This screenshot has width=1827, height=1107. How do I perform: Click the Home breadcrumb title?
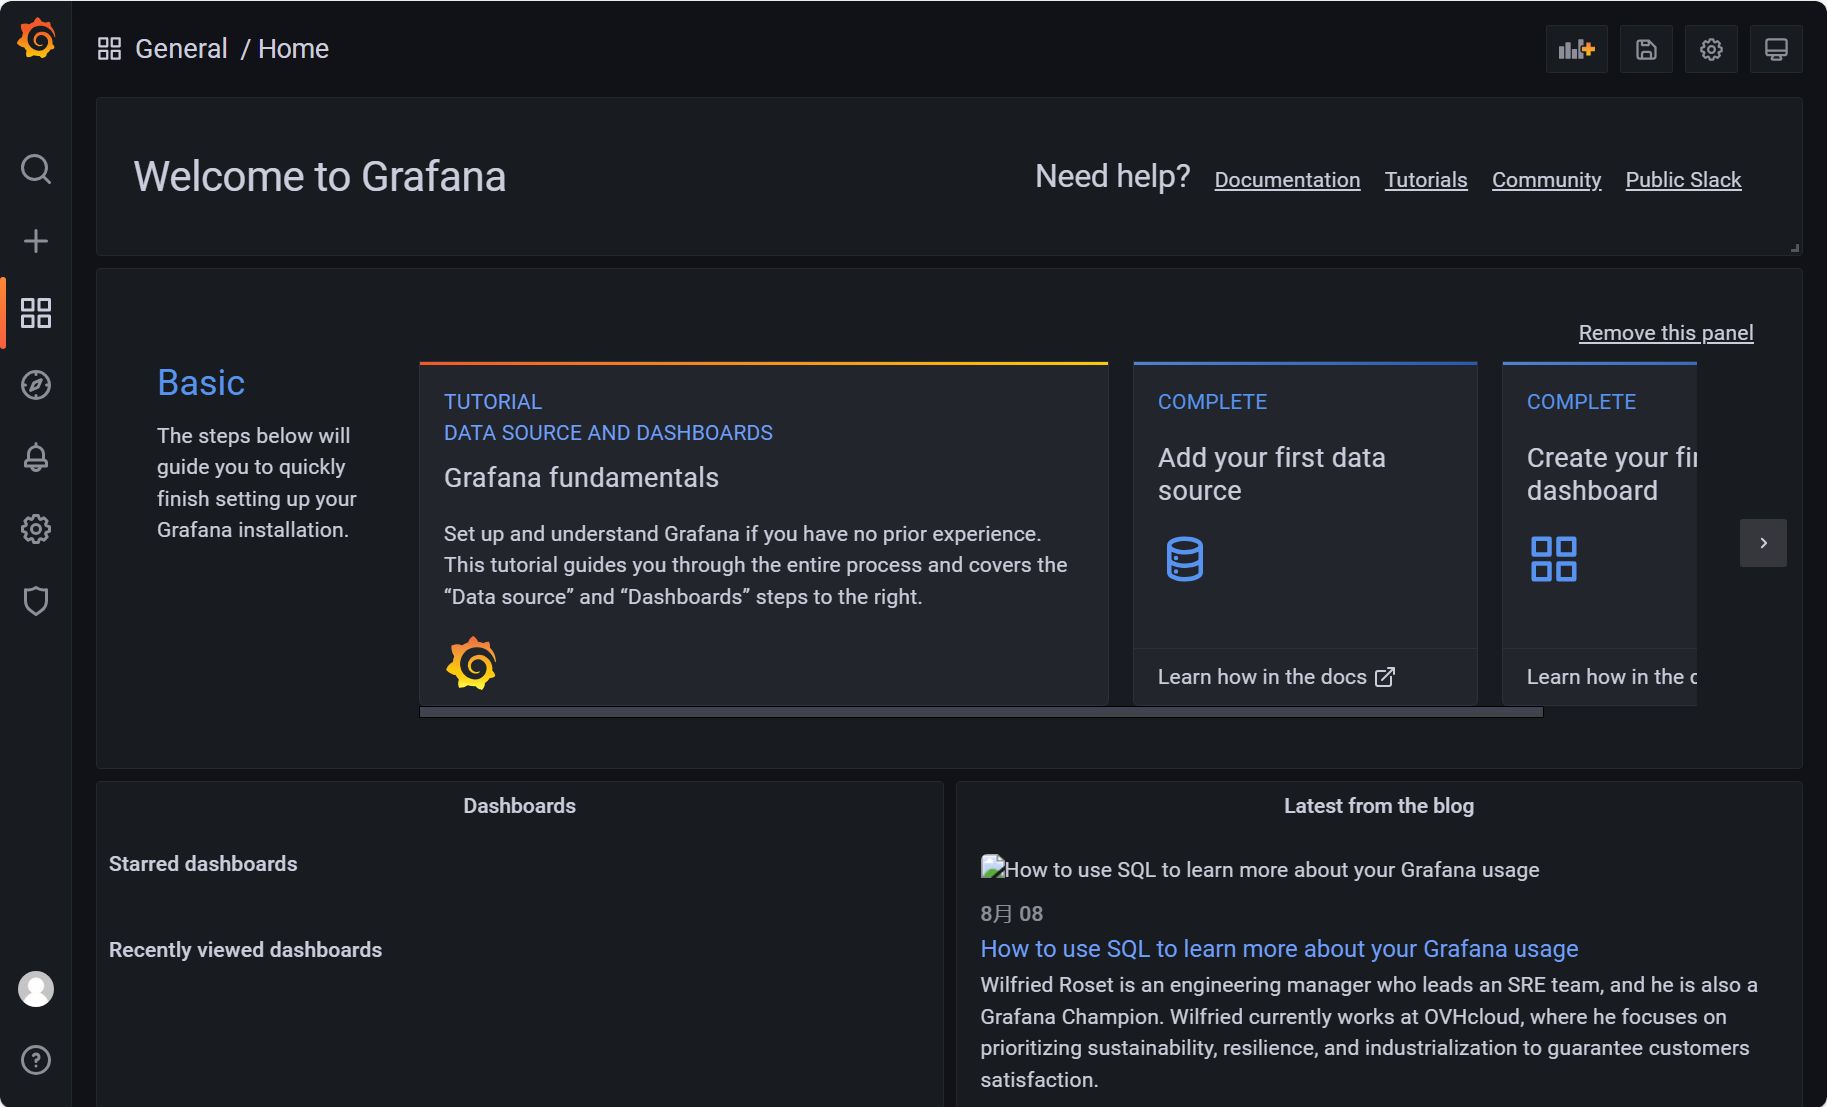293,49
